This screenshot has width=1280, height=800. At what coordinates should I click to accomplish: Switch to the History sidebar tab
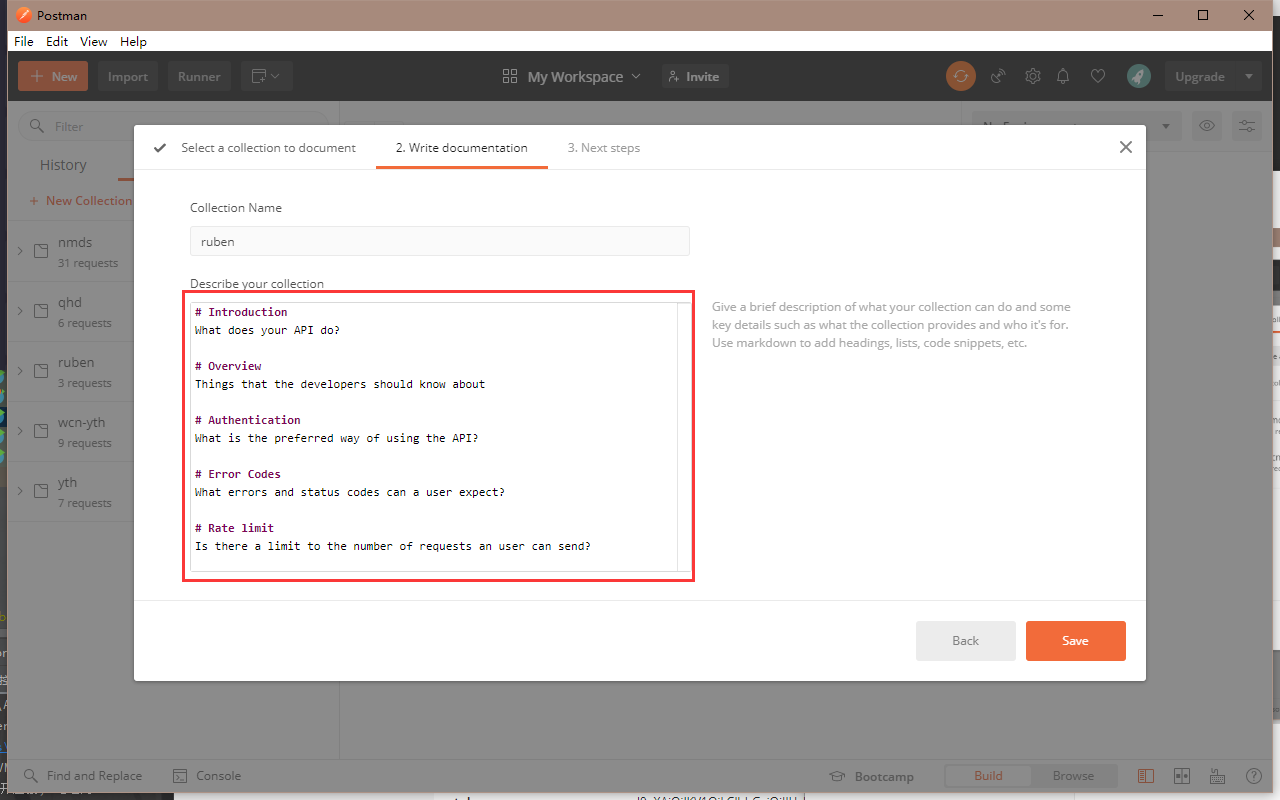pos(63,165)
